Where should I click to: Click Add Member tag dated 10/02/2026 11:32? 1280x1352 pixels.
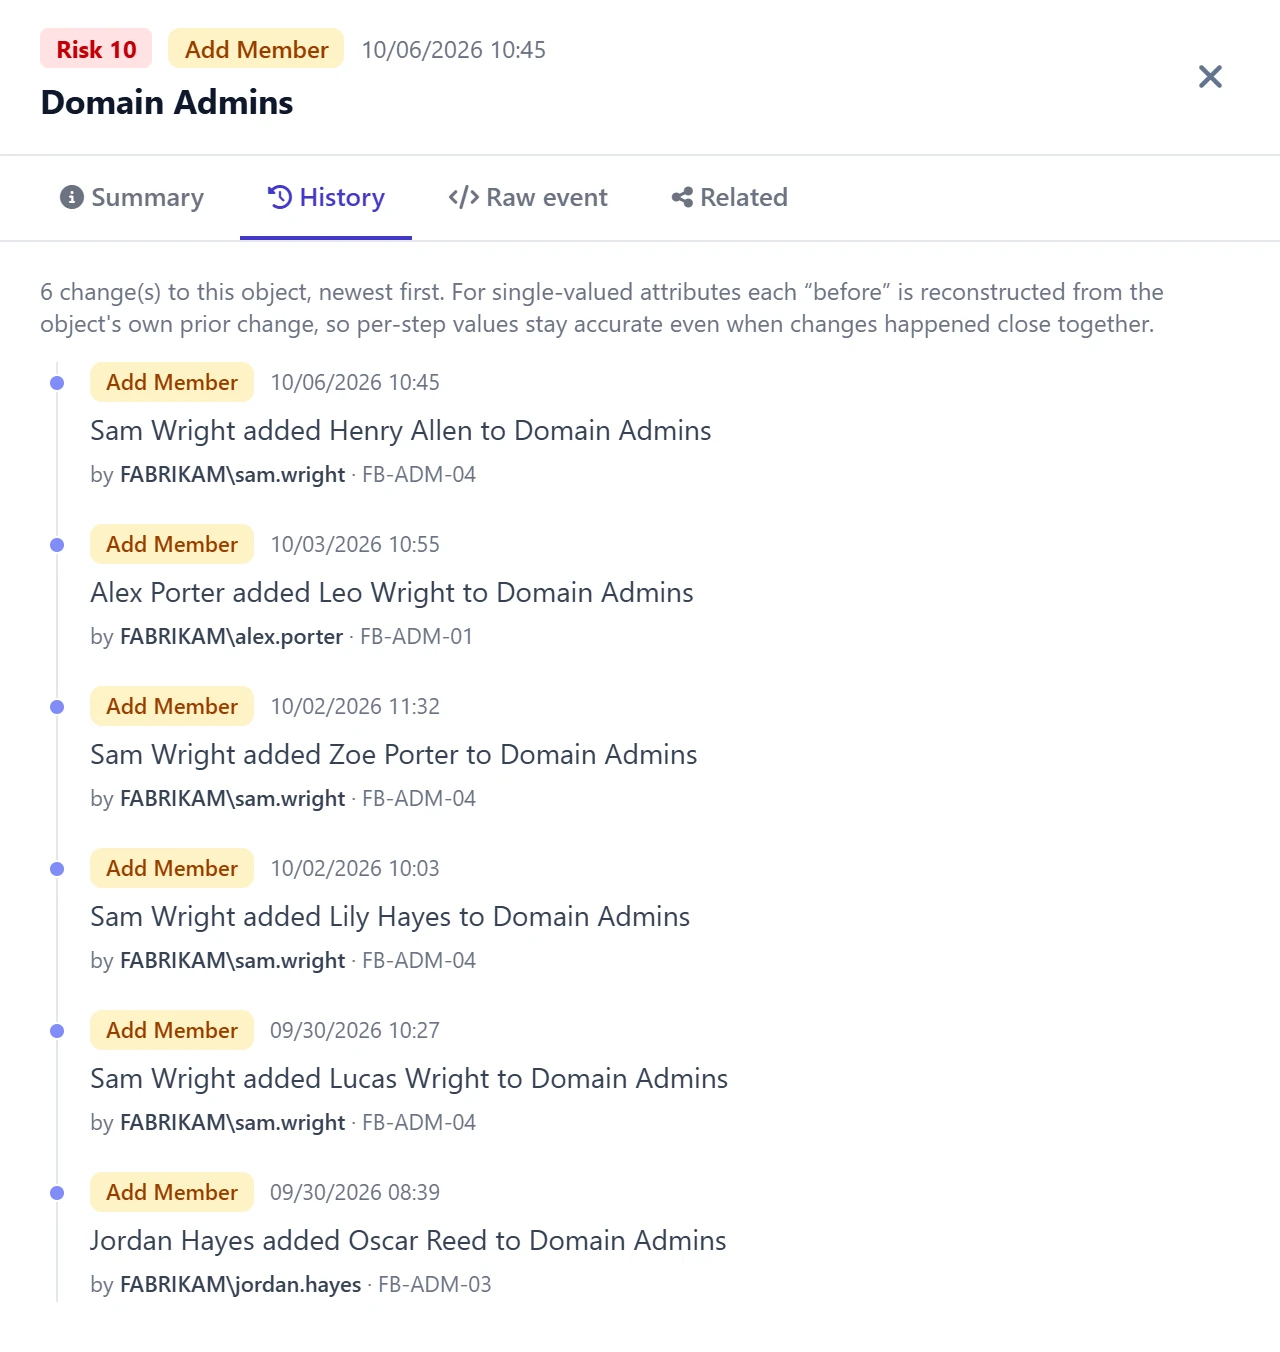pyautogui.click(x=172, y=706)
